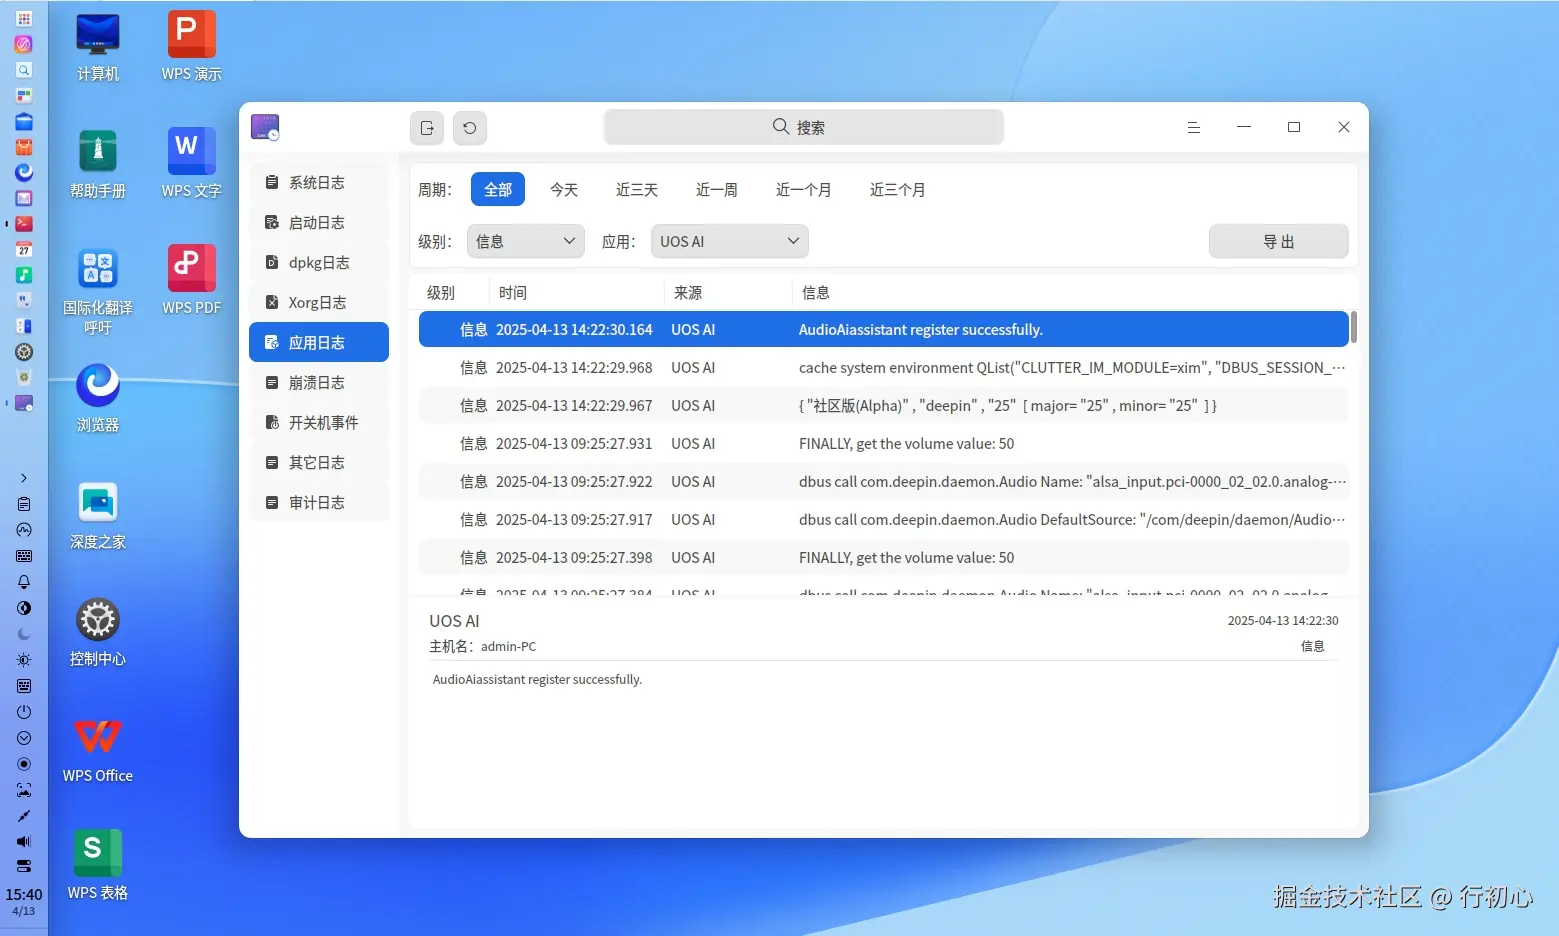Select Xorg日志 in the sidebar
1559x936 pixels.
[319, 302]
